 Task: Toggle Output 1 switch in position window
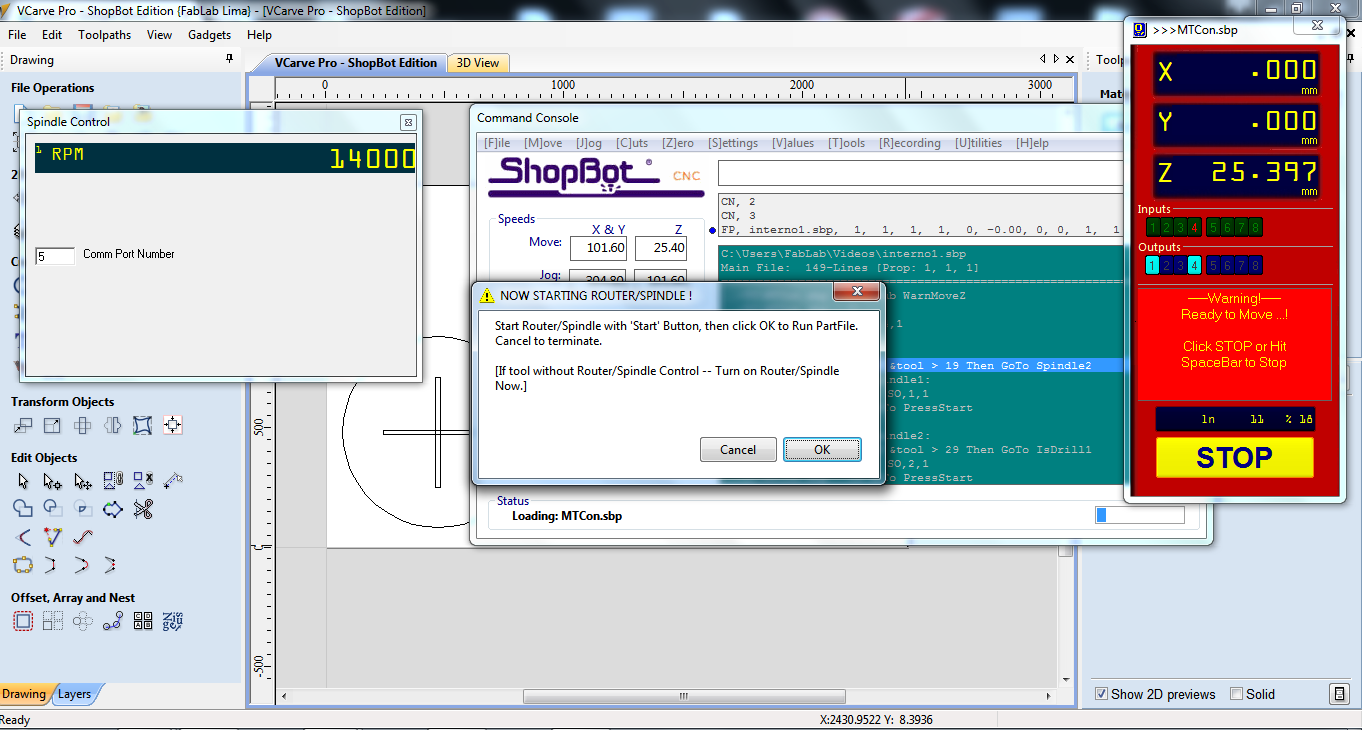(x=1151, y=265)
